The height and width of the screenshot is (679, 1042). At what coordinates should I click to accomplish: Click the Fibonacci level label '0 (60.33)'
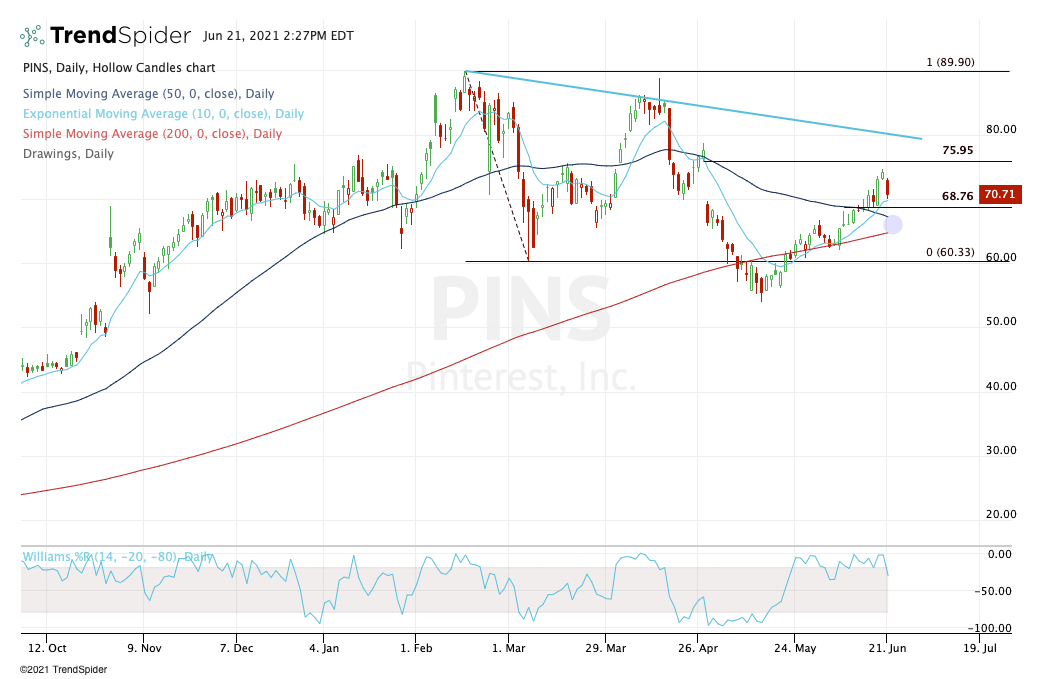(x=950, y=252)
